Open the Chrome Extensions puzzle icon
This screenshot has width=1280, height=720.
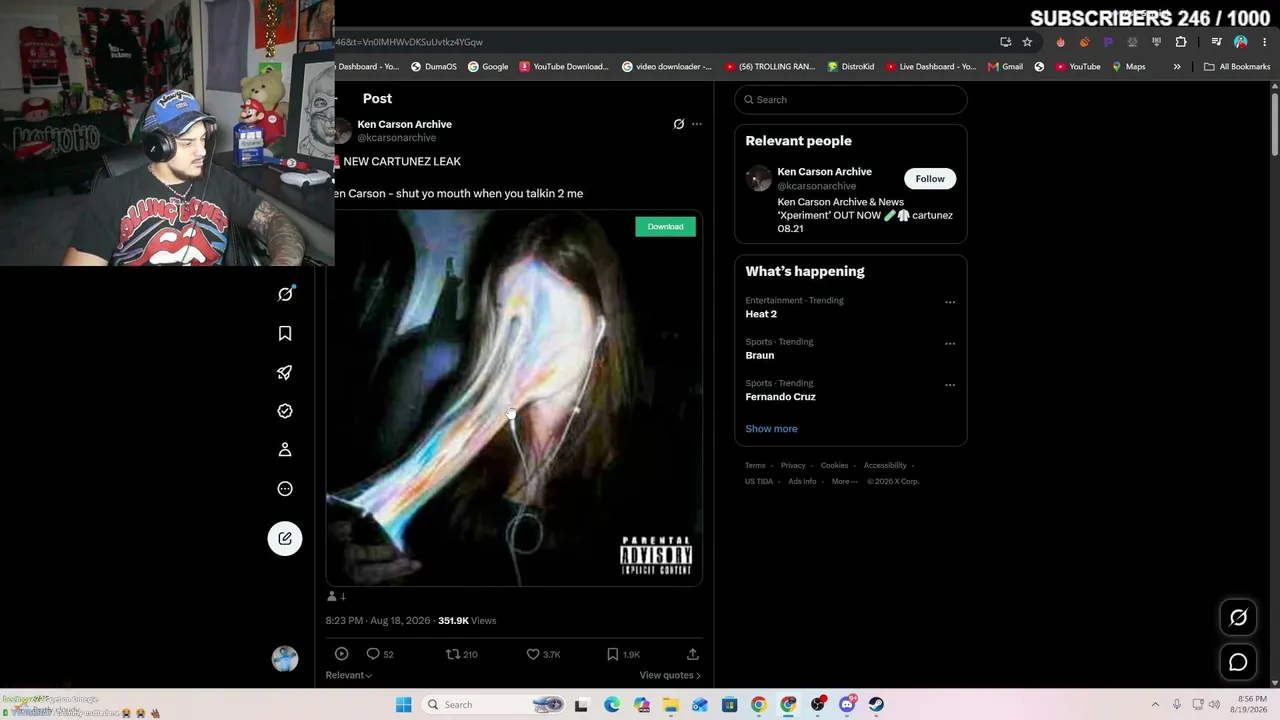pyautogui.click(x=1181, y=42)
